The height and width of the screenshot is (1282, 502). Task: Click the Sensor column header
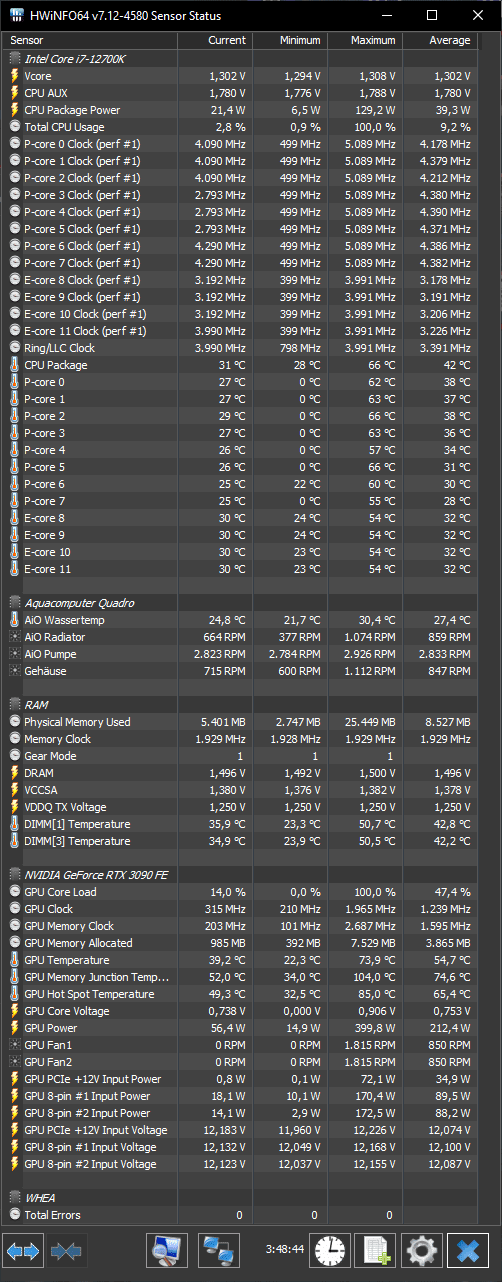click(x=91, y=41)
